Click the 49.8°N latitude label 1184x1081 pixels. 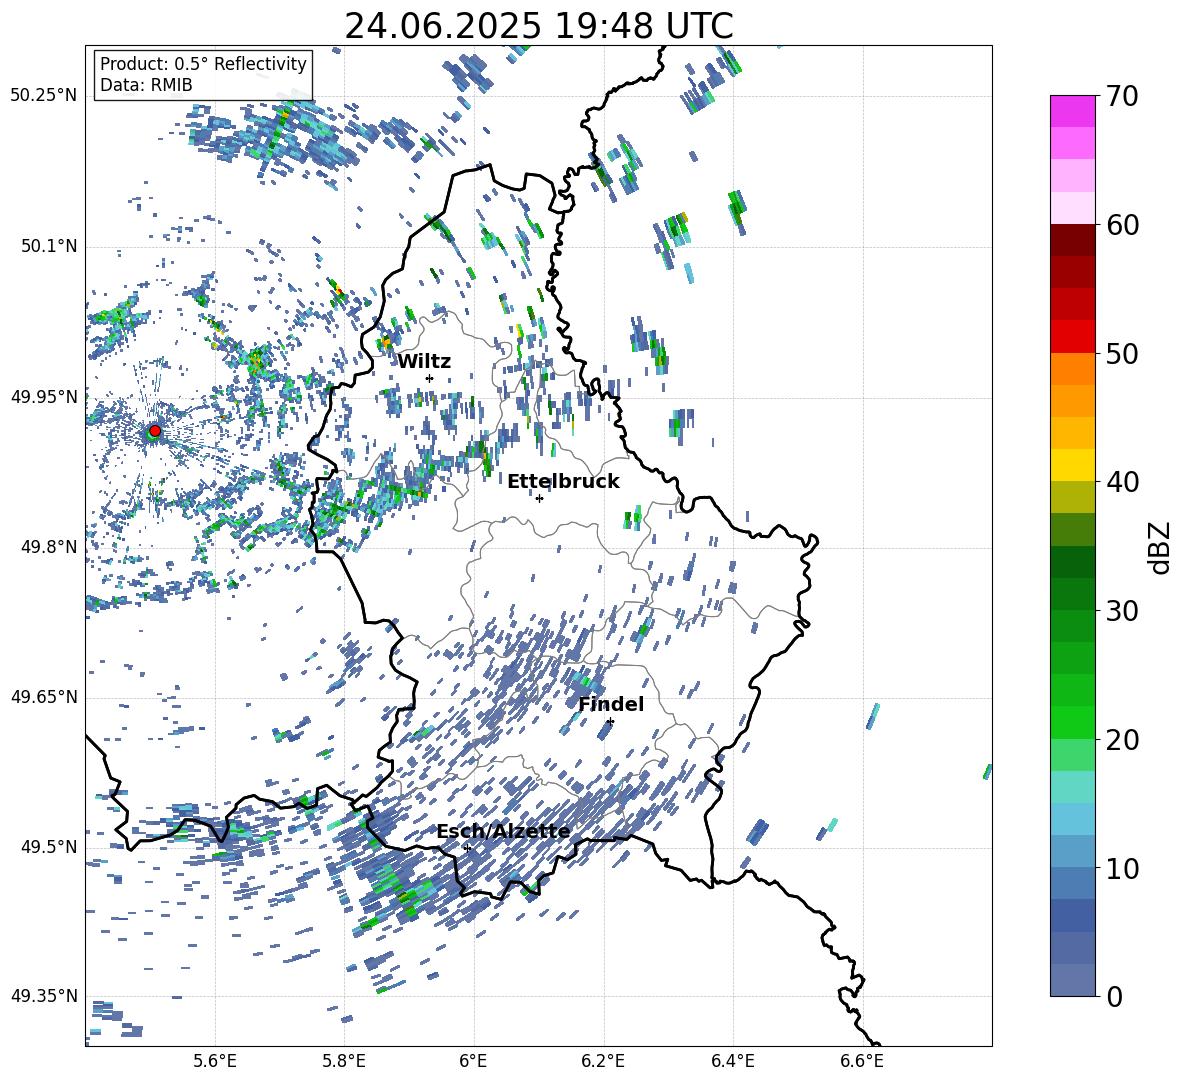pyautogui.click(x=48, y=547)
